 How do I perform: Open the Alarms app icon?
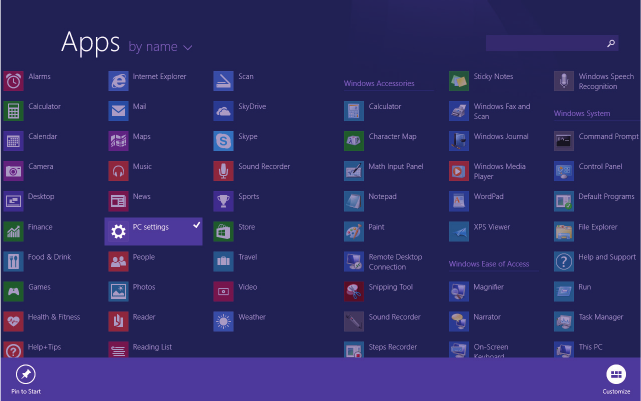pyautogui.click(x=13, y=81)
